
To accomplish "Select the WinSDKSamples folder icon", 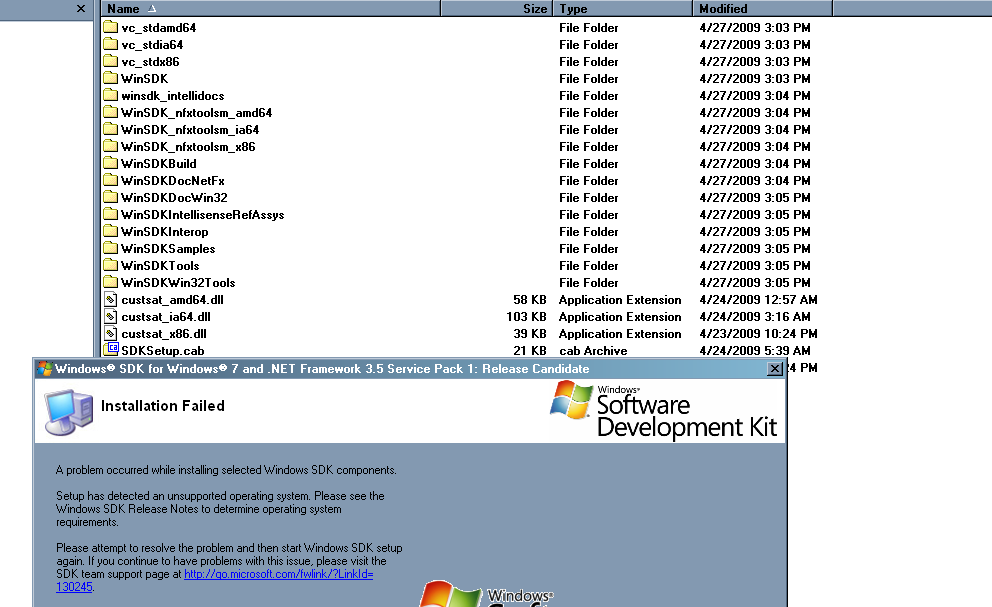I will (111, 248).
